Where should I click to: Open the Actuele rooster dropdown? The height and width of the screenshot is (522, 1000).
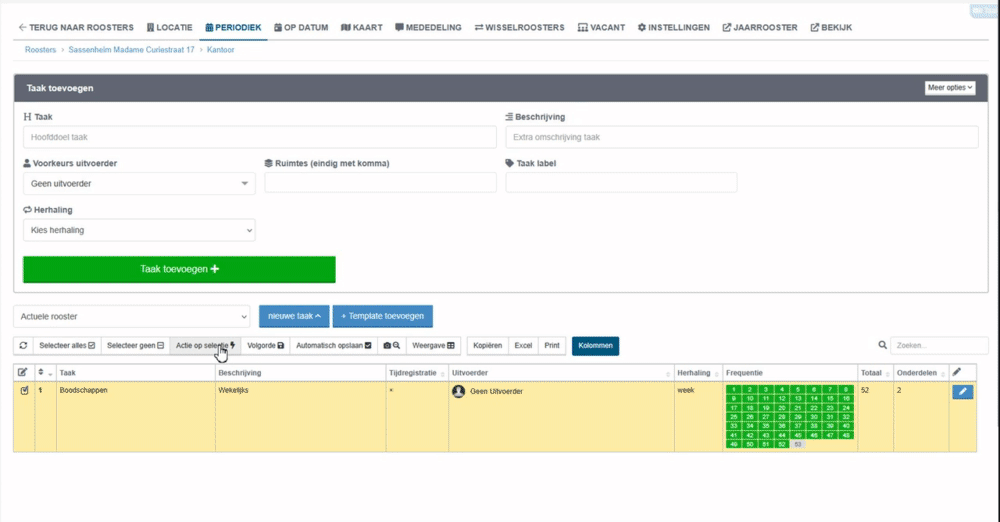[x=131, y=316]
